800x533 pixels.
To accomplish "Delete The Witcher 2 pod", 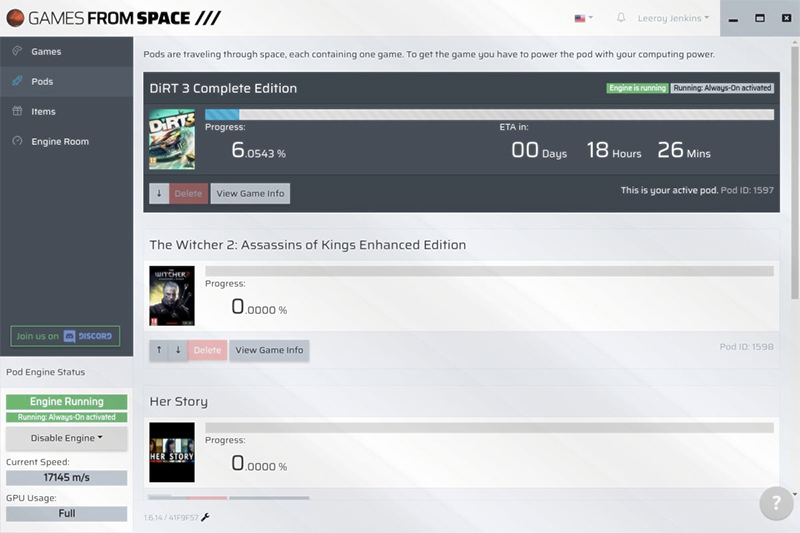I will tap(207, 350).
